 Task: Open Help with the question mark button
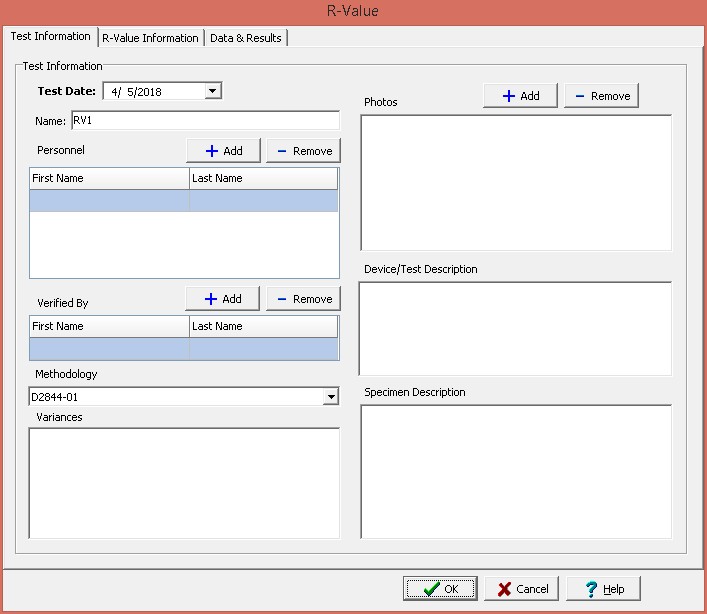click(x=603, y=588)
